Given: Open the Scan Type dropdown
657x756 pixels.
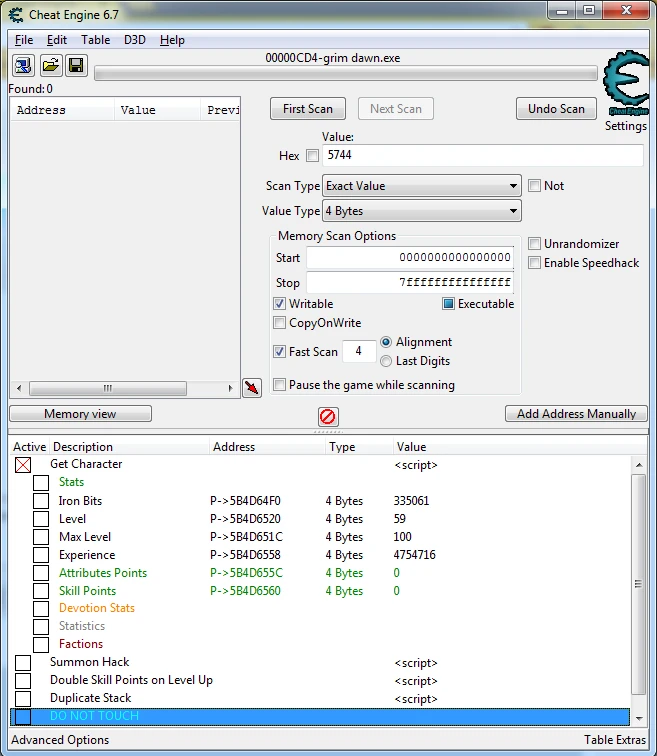Looking at the screenshot, I should pos(422,186).
